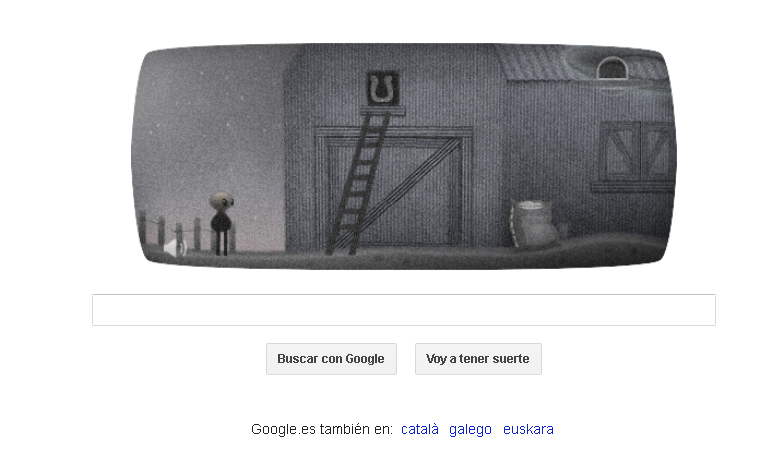Click the large barn door with diagonal brace
The height and width of the screenshot is (473, 775).
coord(393,188)
